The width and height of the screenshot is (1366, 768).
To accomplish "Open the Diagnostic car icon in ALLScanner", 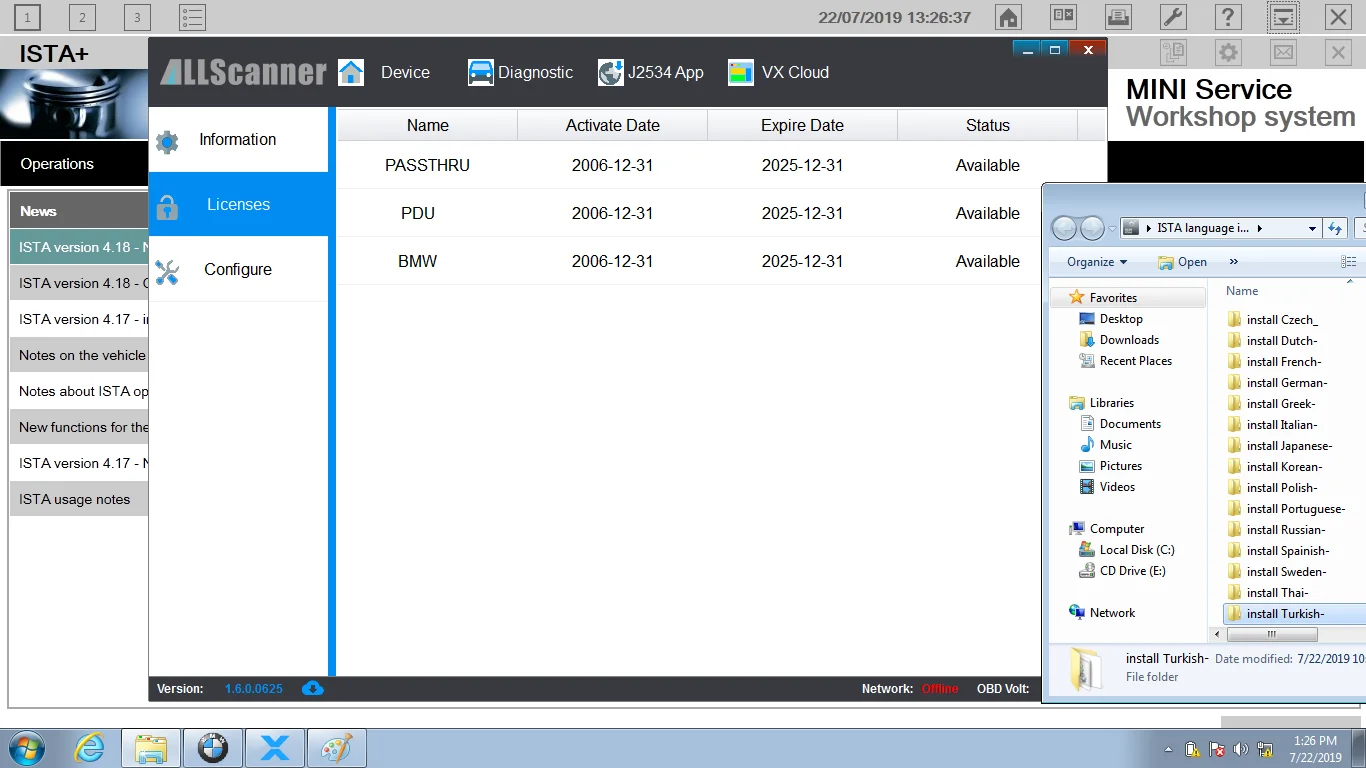I will point(481,72).
